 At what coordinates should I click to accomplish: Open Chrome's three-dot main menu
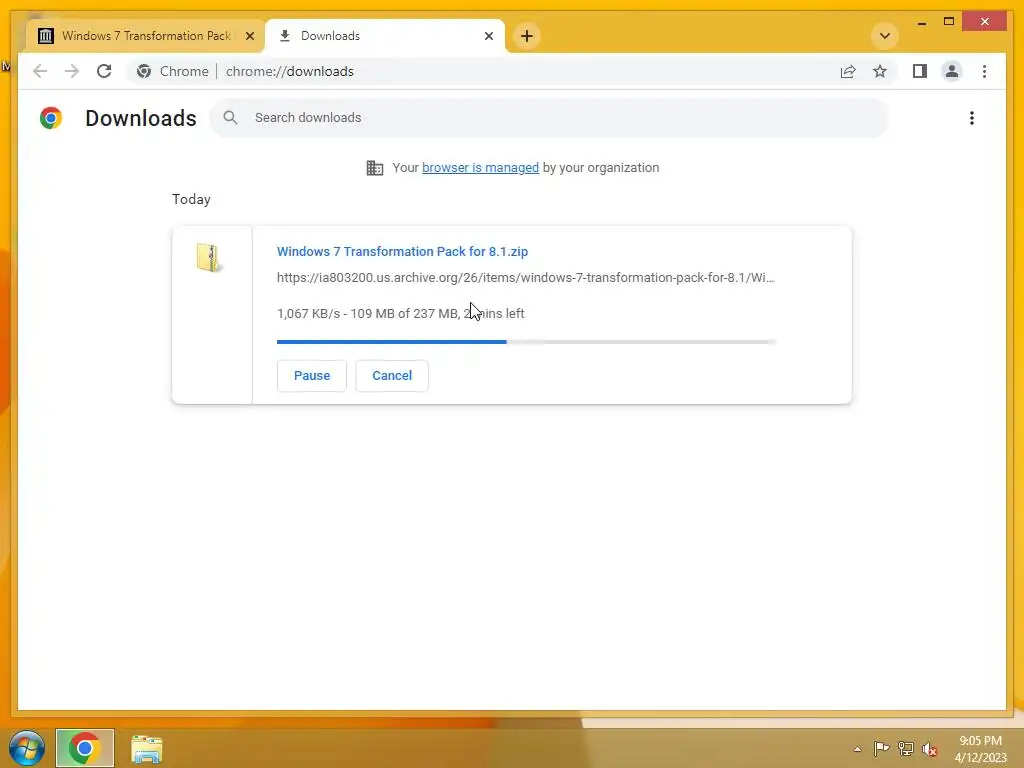984,71
